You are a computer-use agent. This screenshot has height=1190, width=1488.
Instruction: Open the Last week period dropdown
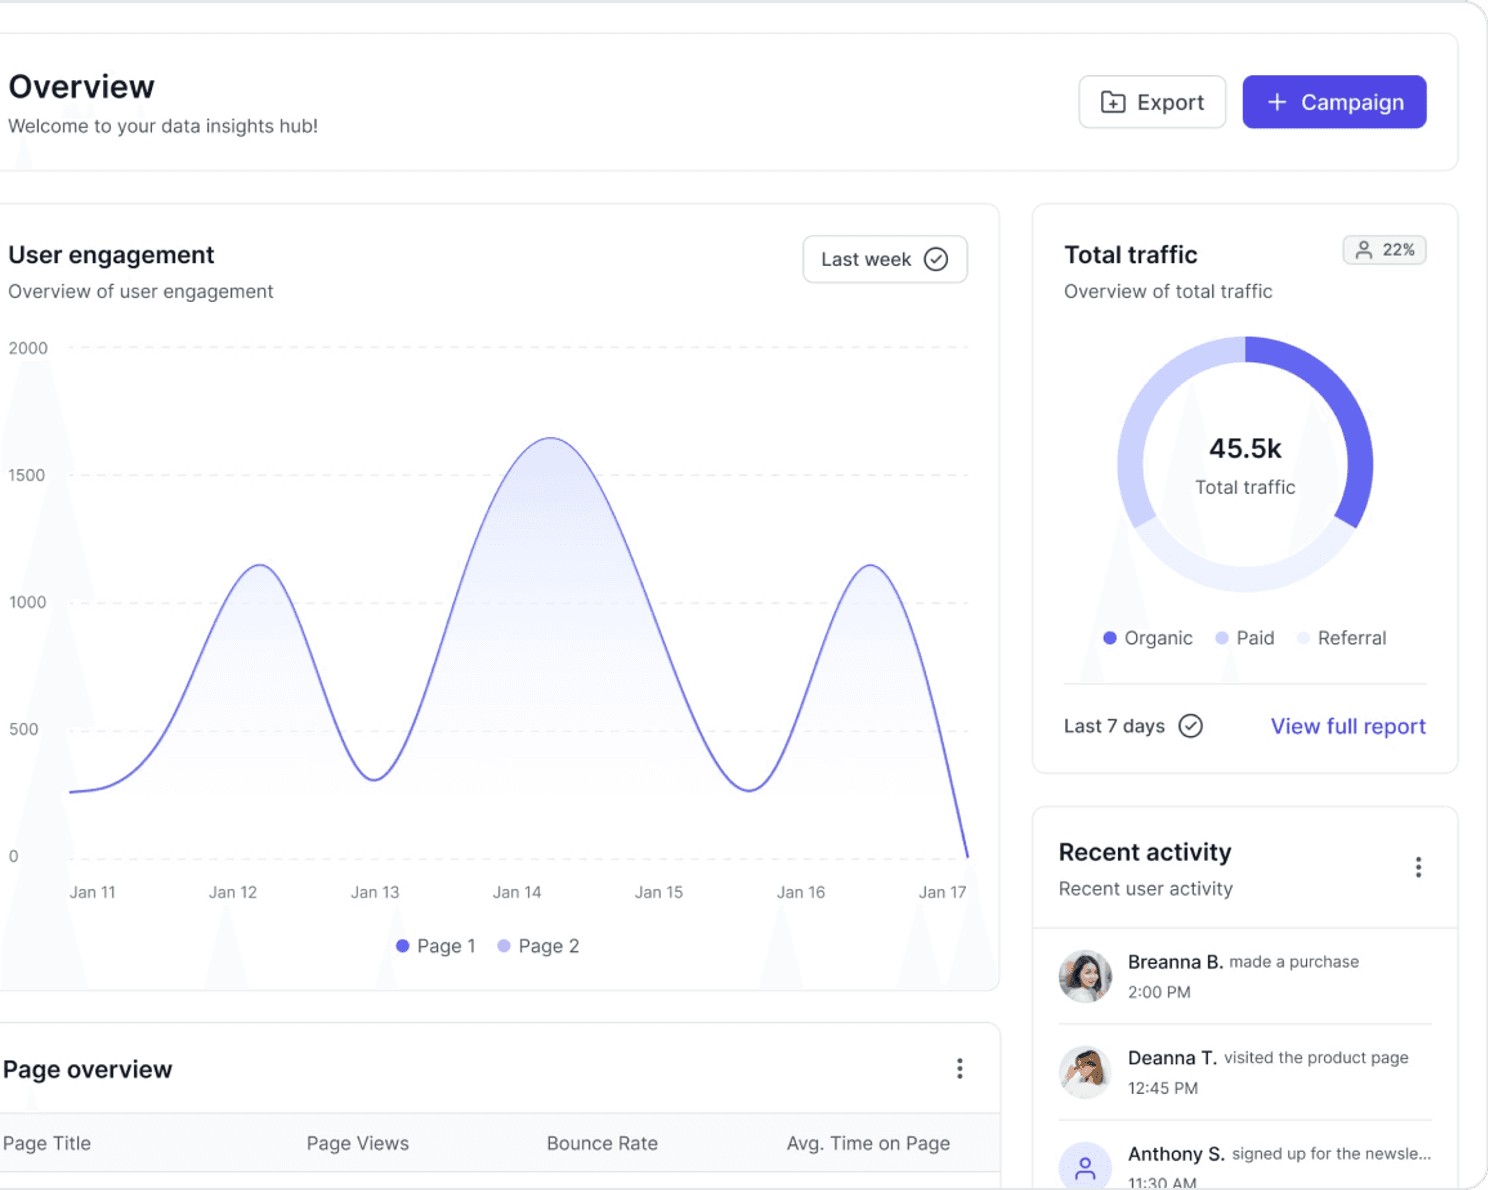point(884,259)
